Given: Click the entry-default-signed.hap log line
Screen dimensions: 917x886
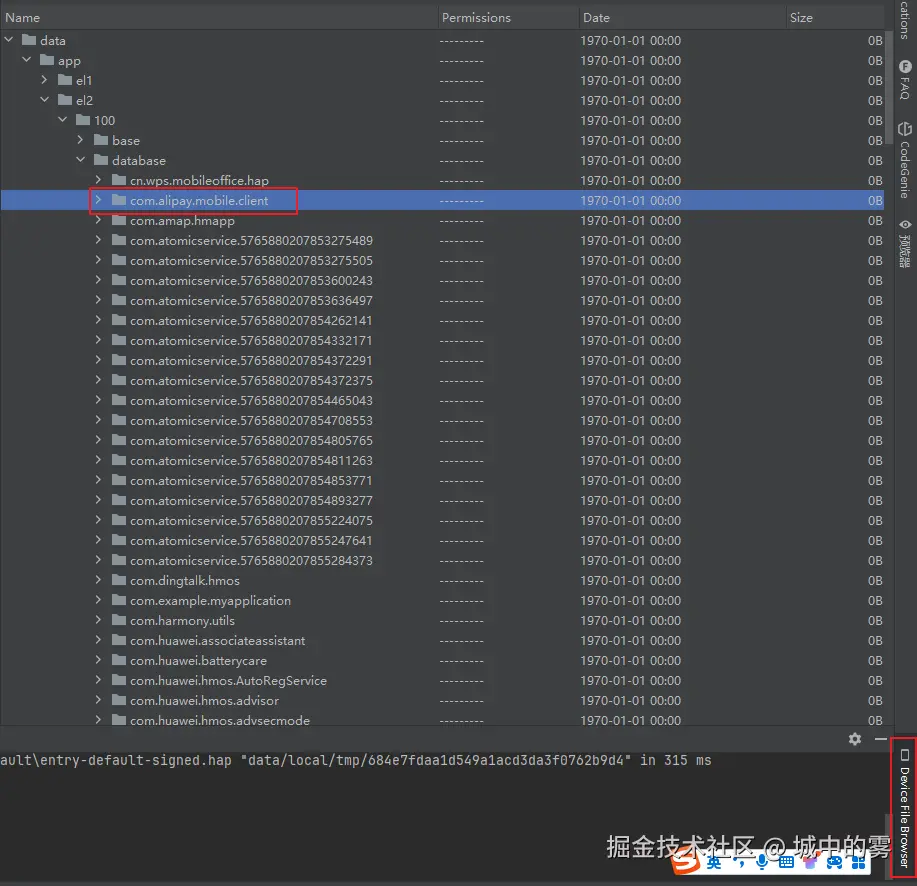Looking at the screenshot, I should click(356, 760).
